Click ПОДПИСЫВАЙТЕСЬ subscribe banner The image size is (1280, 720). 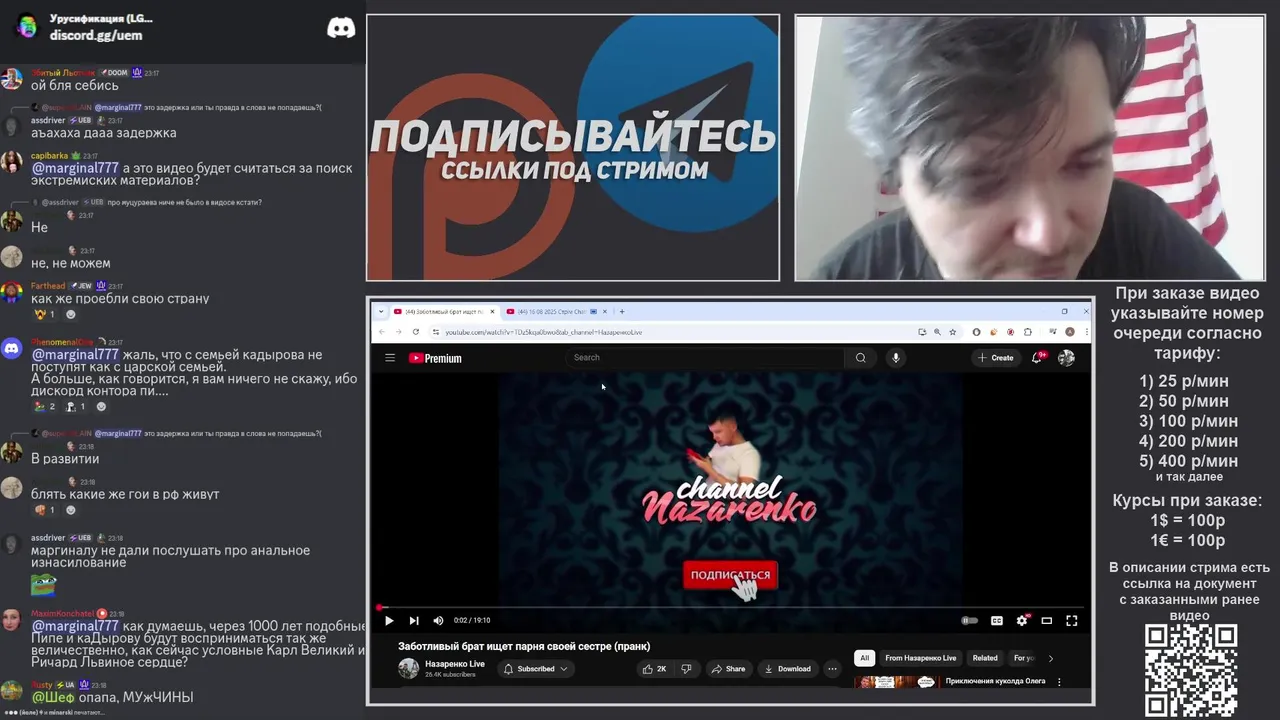(x=573, y=148)
